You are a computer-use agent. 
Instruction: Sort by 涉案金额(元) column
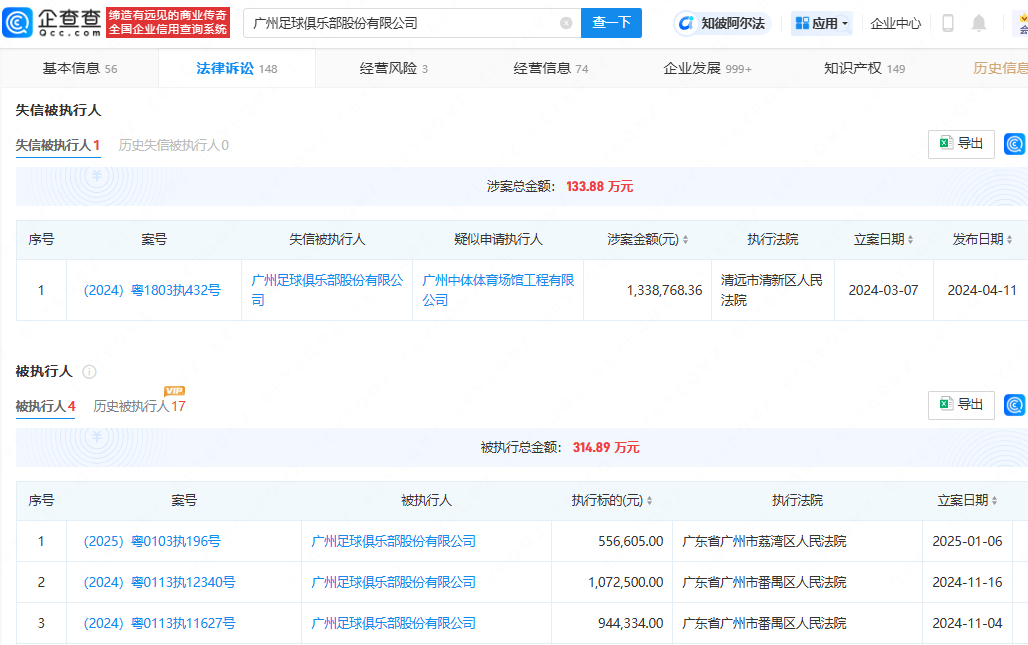(x=686, y=240)
